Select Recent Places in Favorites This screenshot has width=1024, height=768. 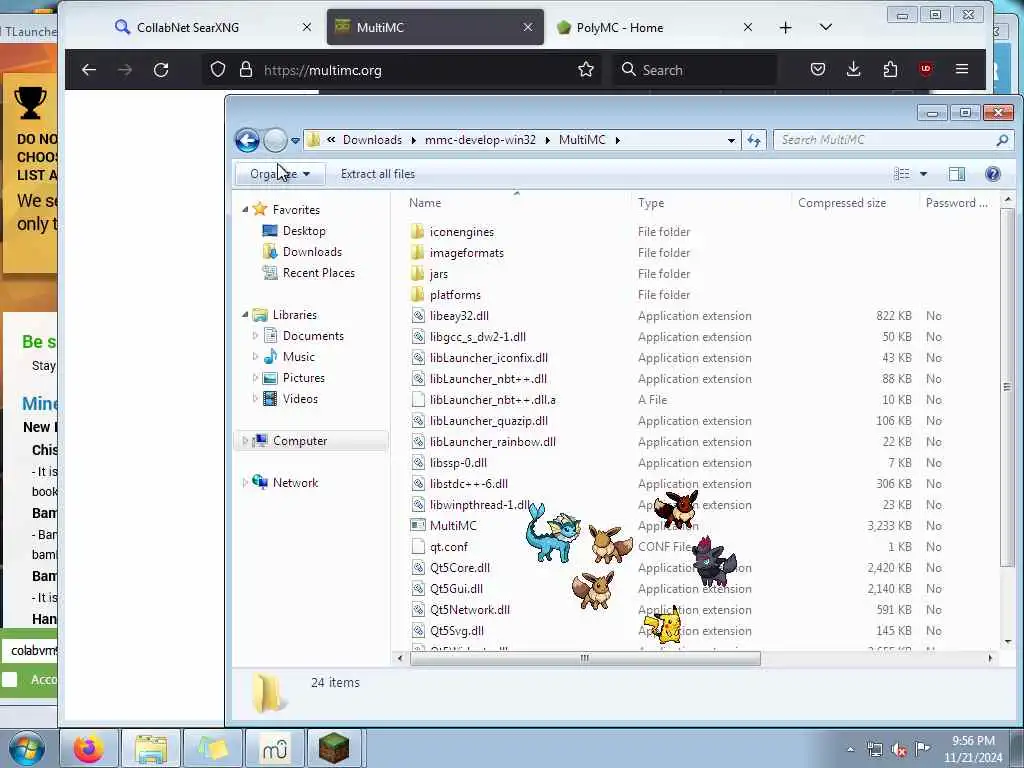[319, 273]
